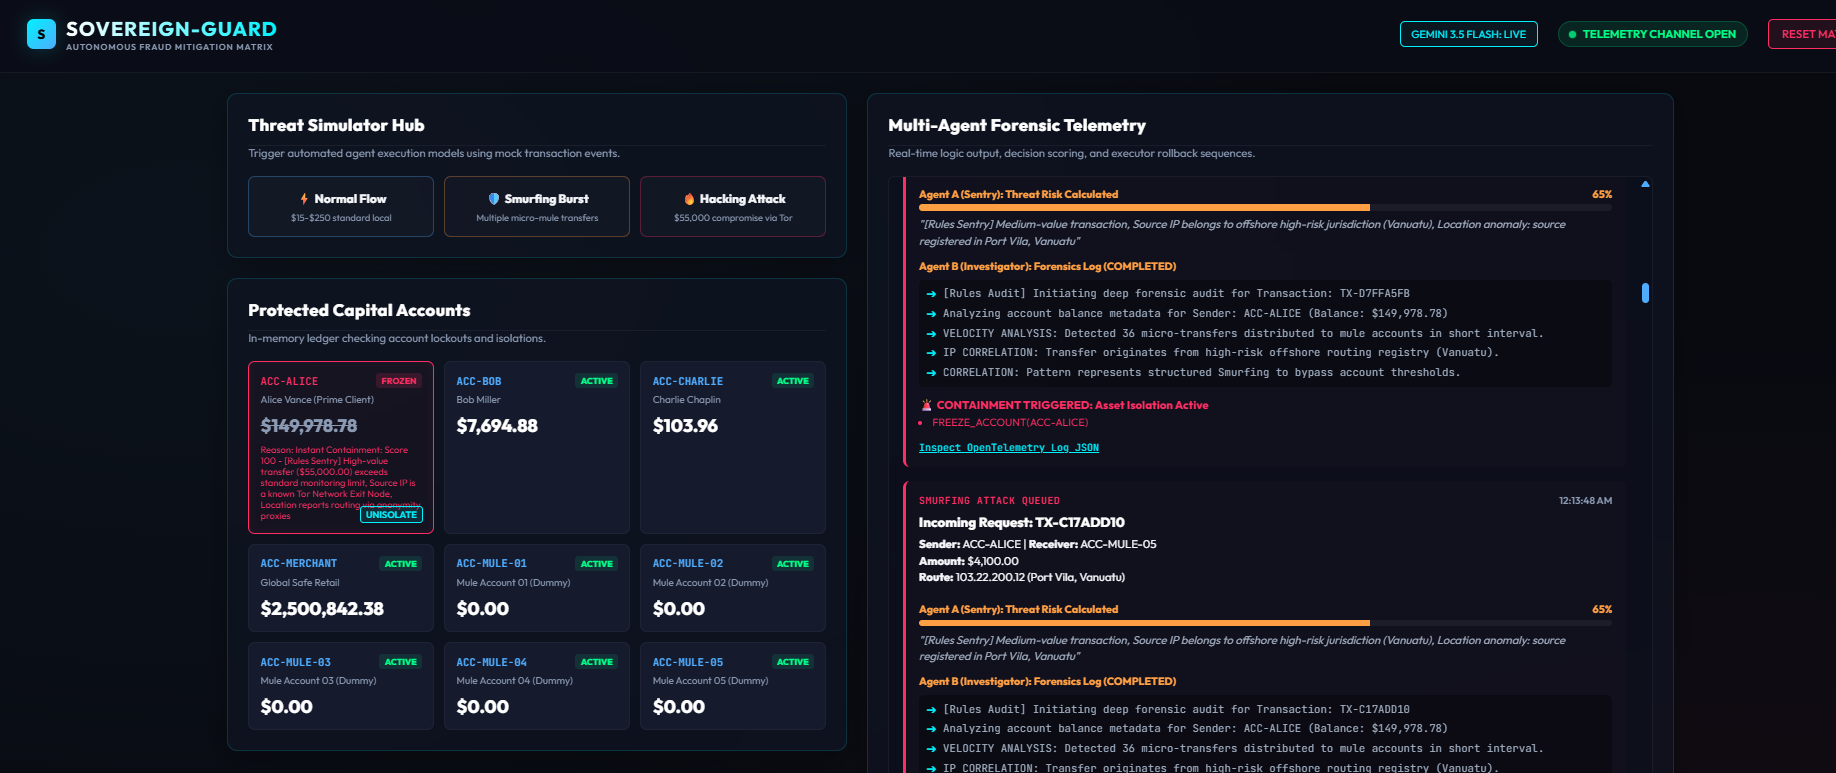
Task: Click the Gemini 3.5 Flash Live badge
Action: (x=1468, y=34)
